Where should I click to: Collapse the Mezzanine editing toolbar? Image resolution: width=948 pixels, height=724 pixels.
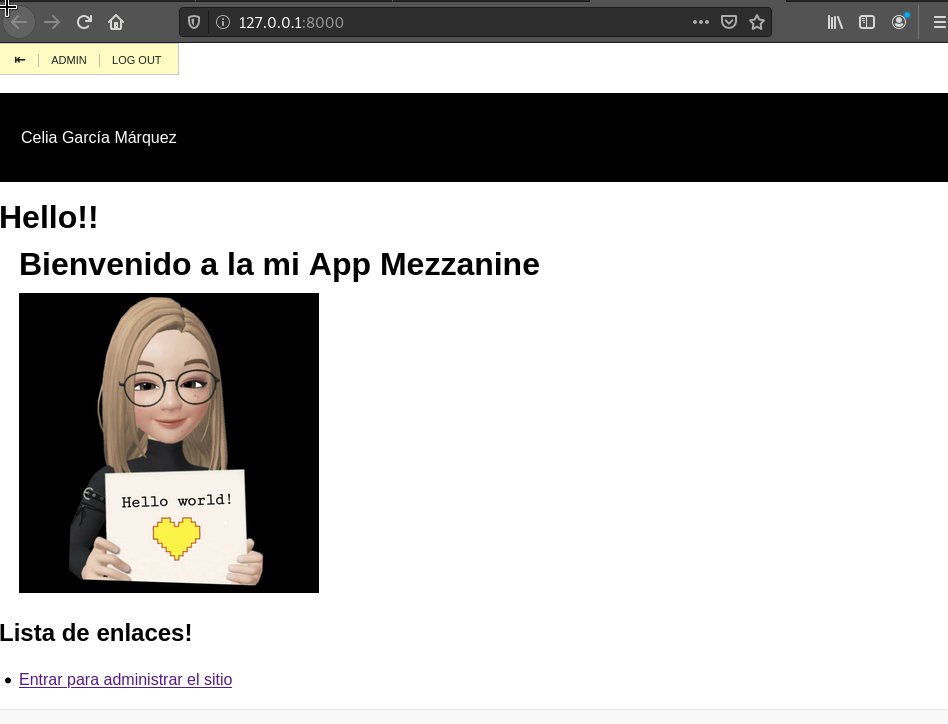tap(19, 60)
